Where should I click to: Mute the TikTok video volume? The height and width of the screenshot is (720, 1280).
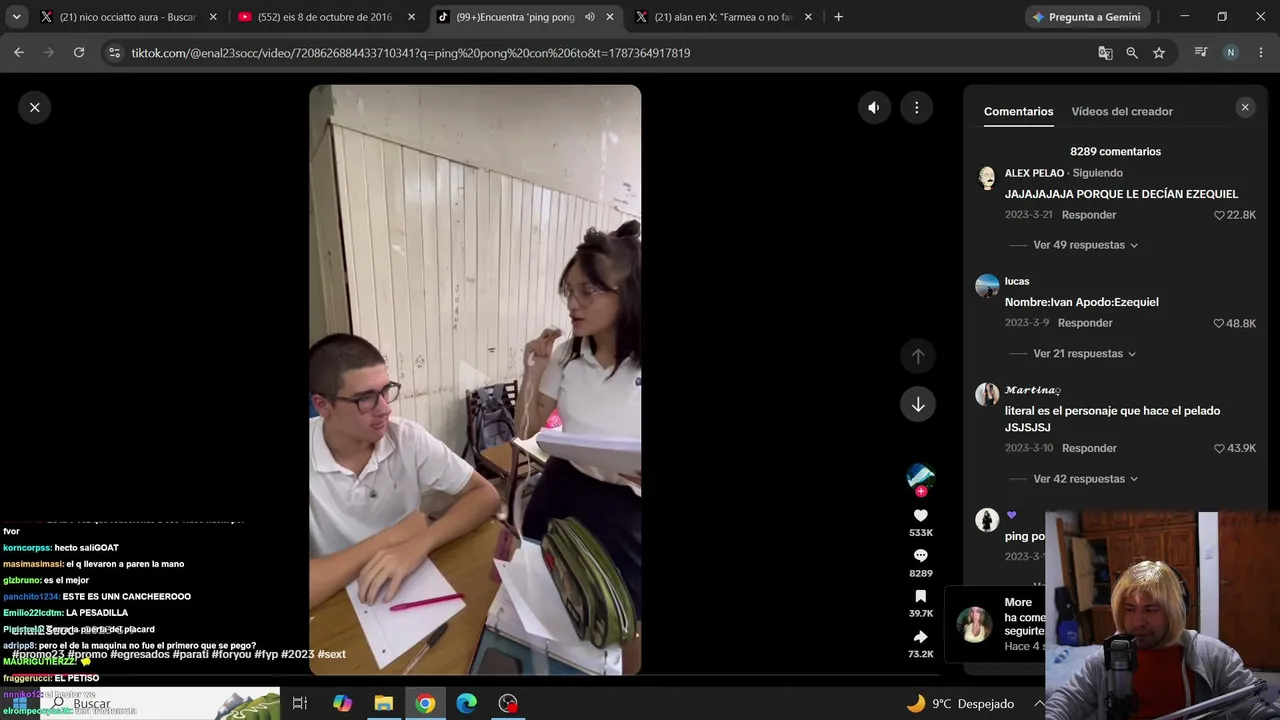pyautogui.click(x=874, y=107)
